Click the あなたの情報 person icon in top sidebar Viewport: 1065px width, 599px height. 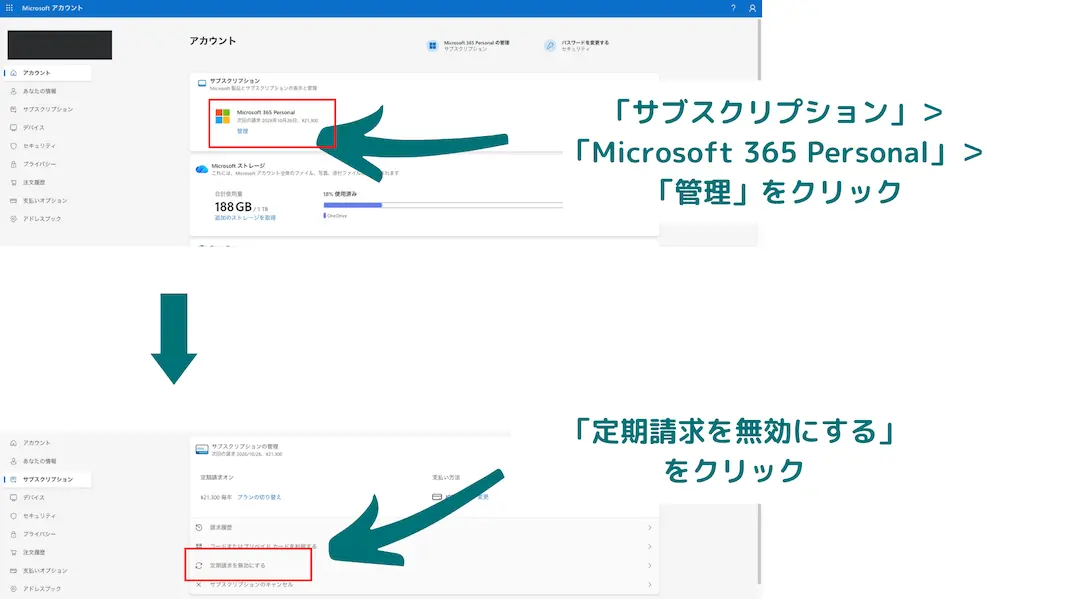pyautogui.click(x=14, y=91)
